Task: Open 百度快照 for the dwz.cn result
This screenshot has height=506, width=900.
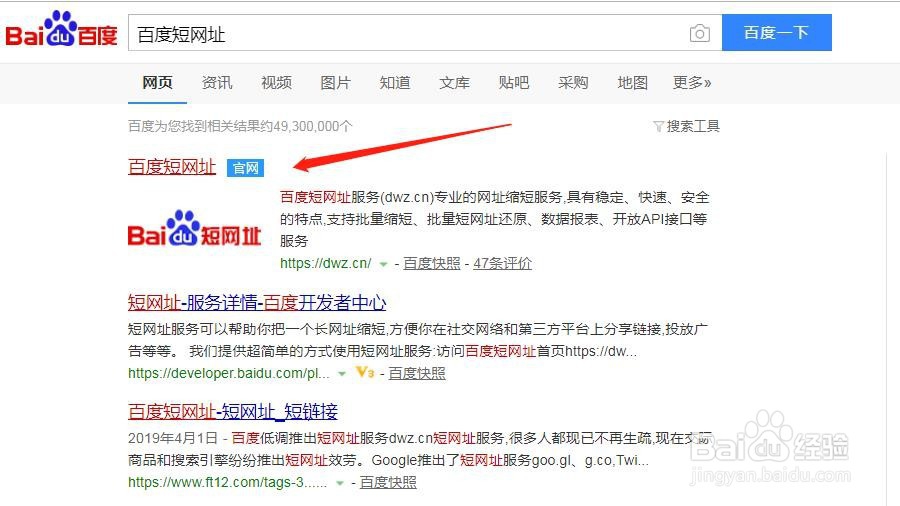Action: coord(432,263)
